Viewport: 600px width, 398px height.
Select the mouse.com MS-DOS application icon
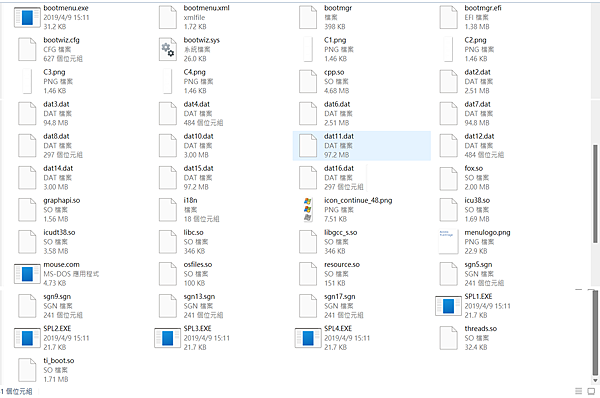pyautogui.click(x=27, y=274)
